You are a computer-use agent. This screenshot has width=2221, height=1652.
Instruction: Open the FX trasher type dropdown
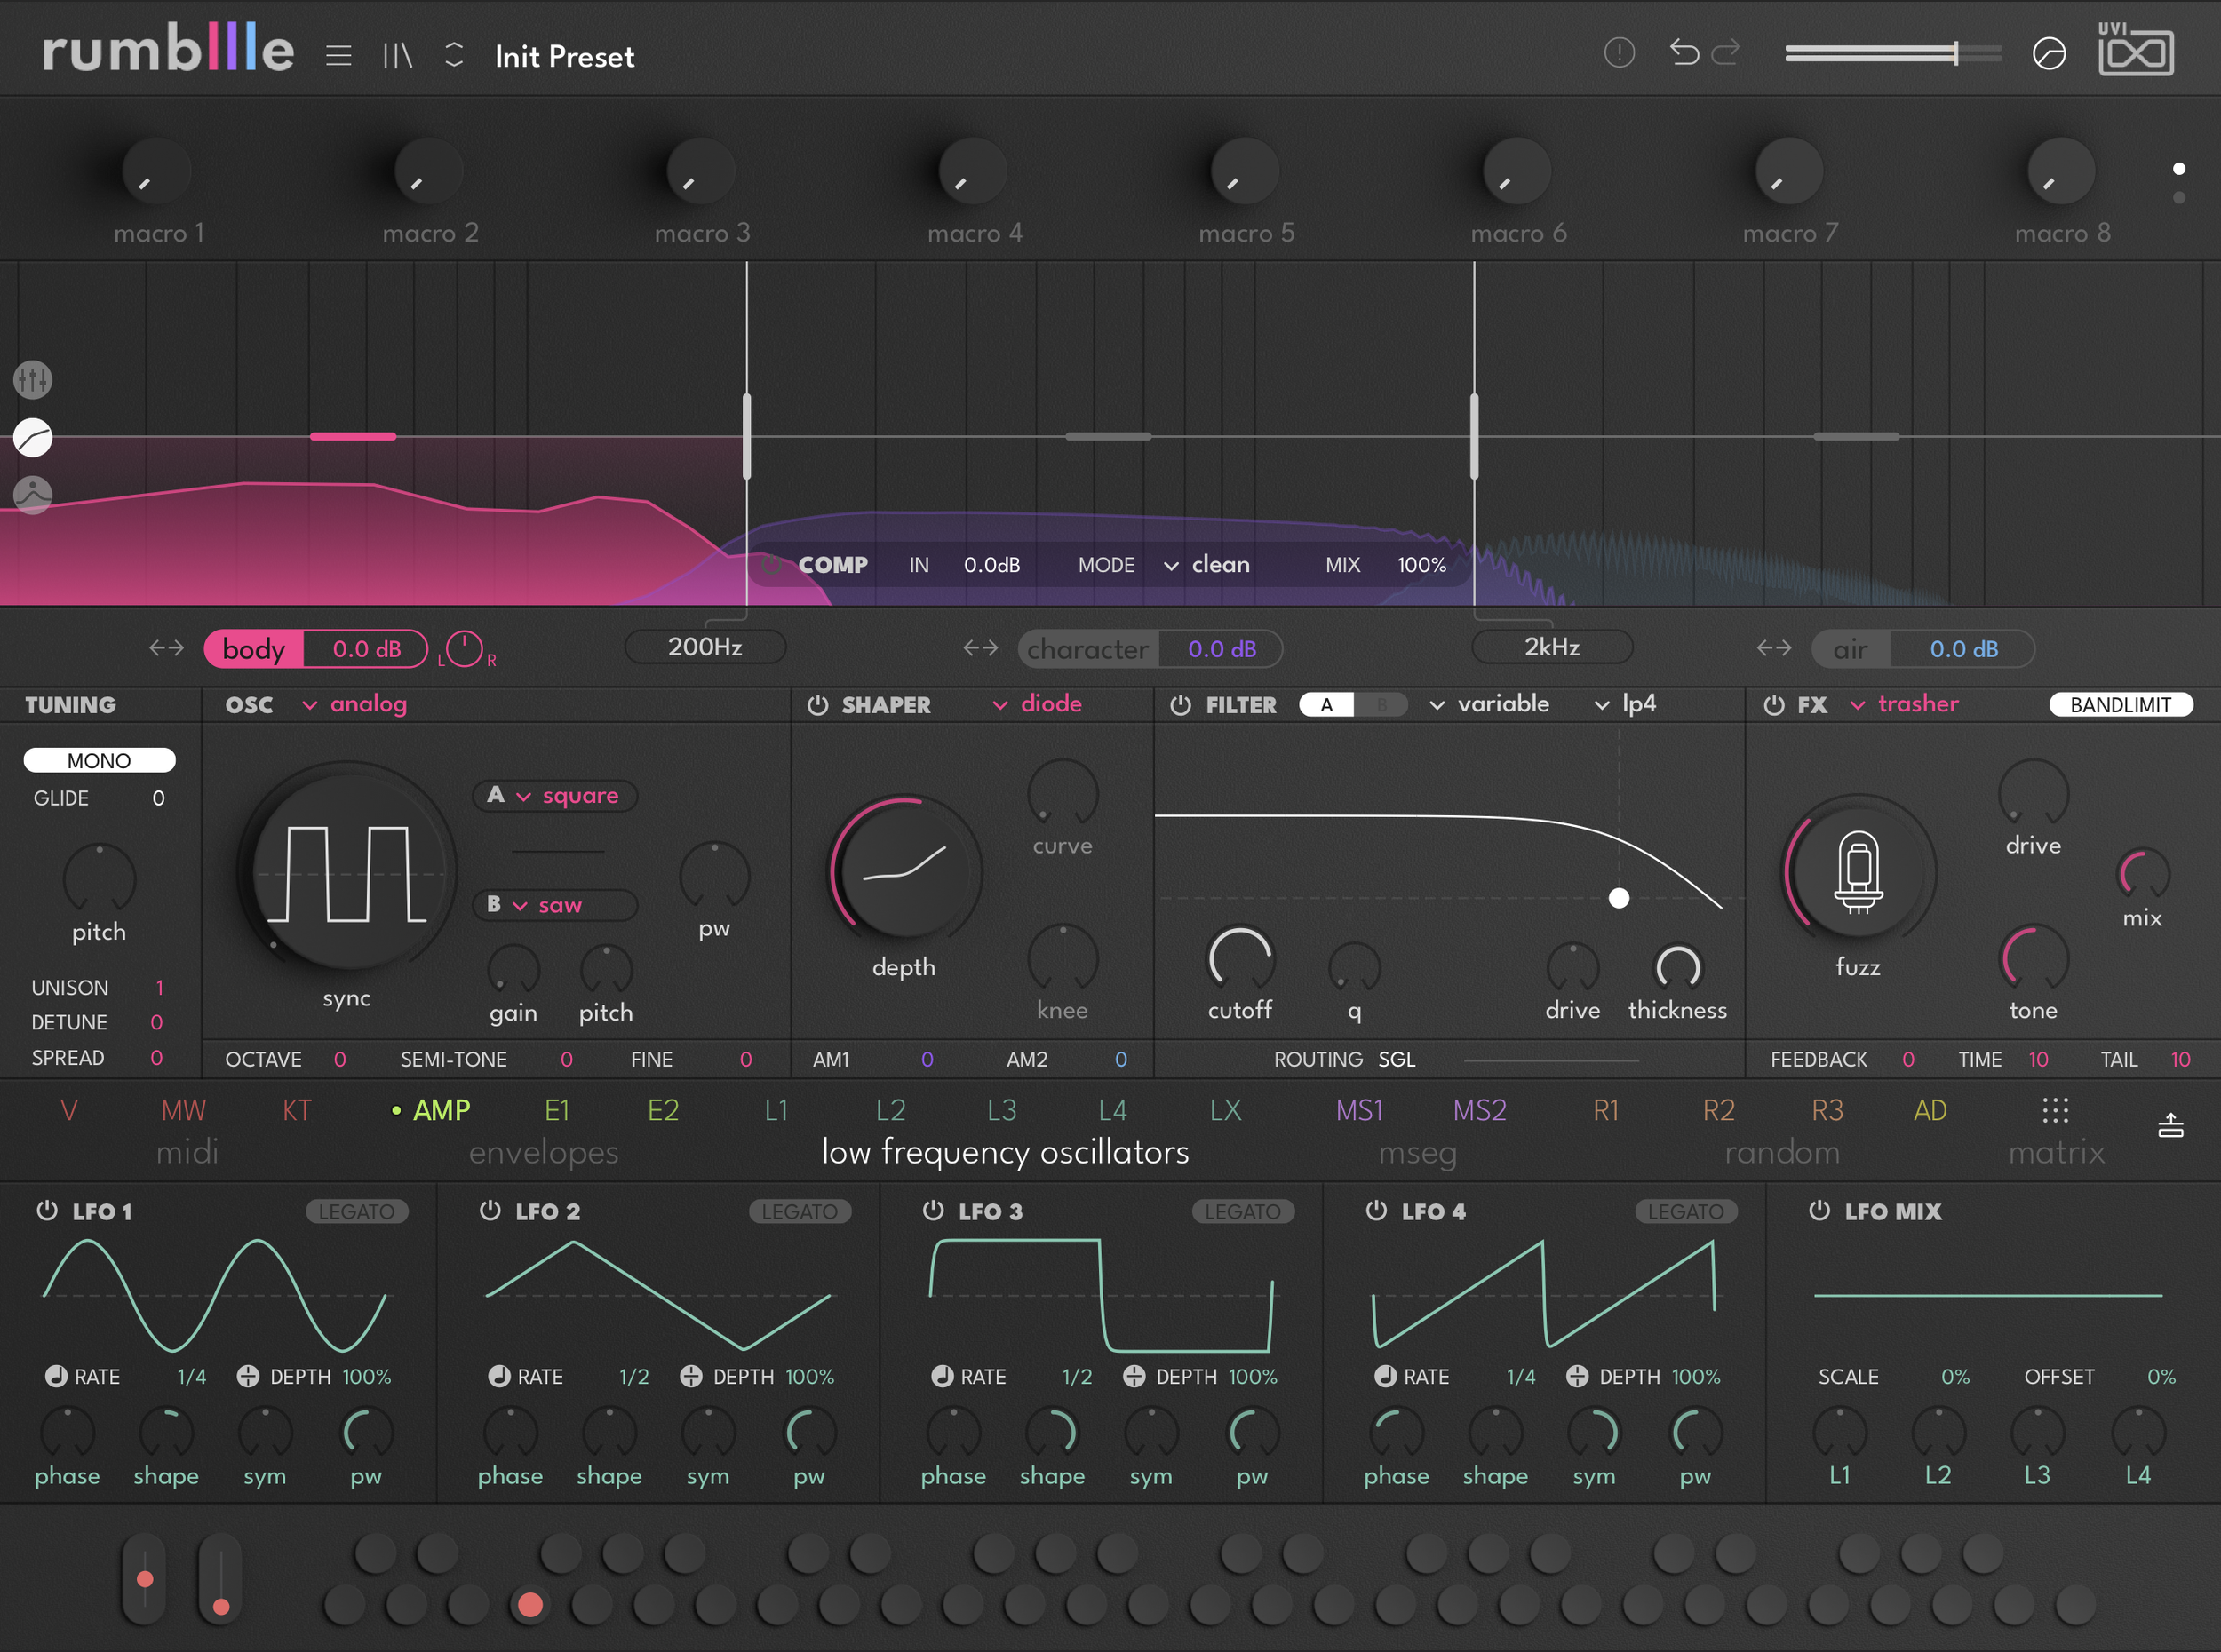tap(1904, 704)
